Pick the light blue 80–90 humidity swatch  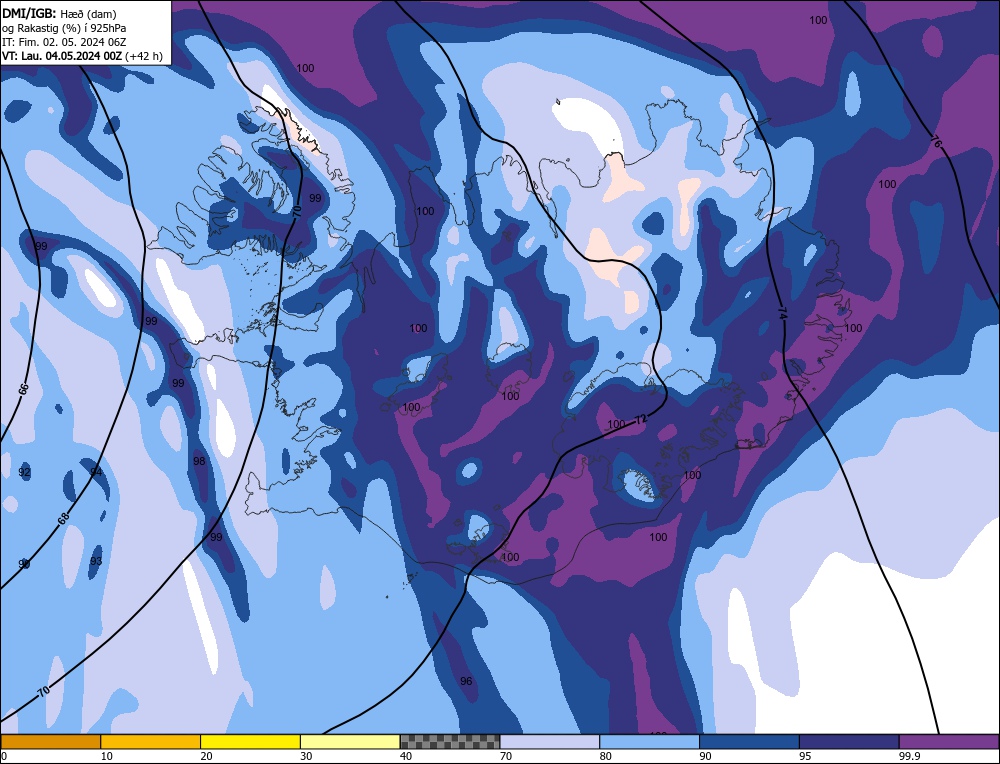pyautogui.click(x=649, y=742)
